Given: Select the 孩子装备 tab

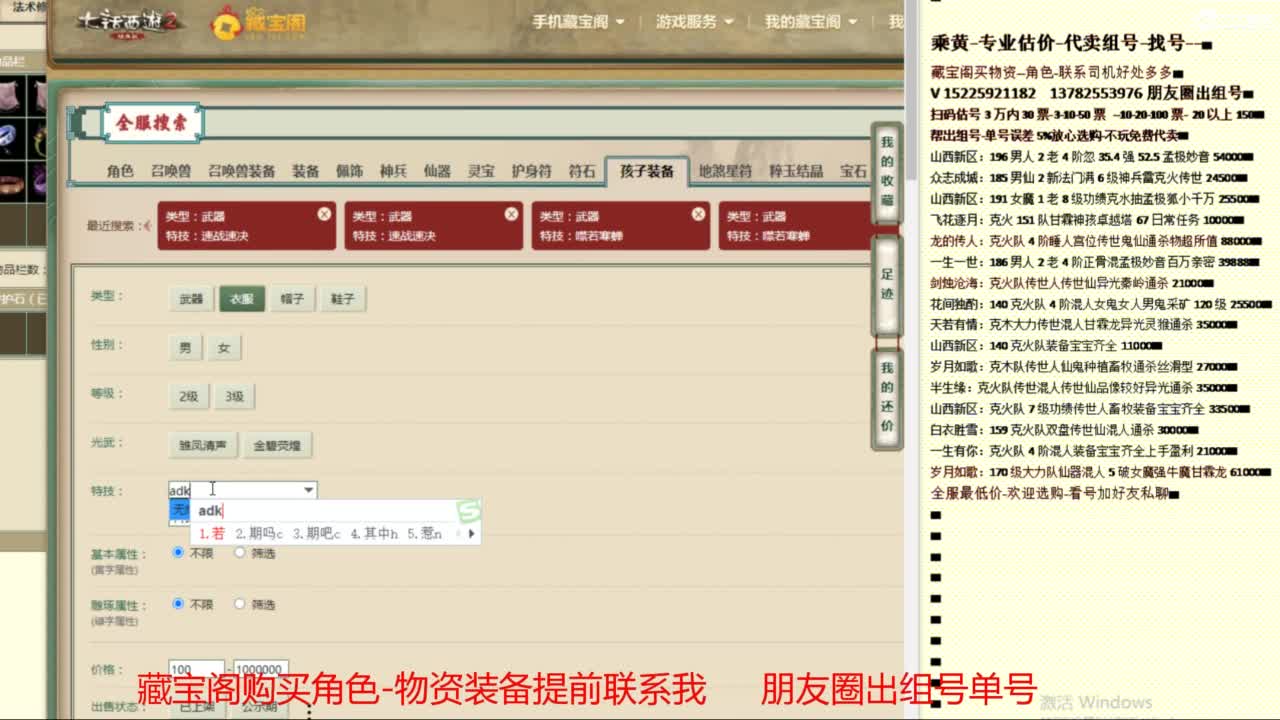Looking at the screenshot, I should pos(647,171).
